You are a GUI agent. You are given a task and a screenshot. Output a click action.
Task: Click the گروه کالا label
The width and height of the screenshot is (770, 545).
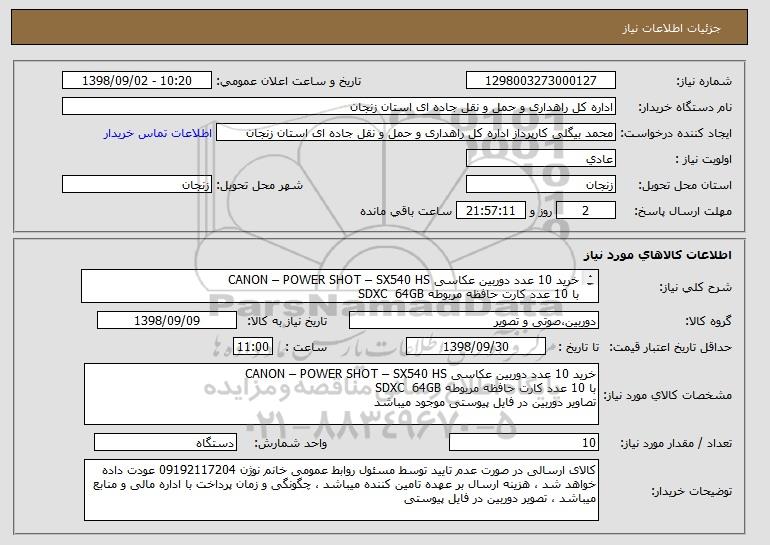coord(708,321)
